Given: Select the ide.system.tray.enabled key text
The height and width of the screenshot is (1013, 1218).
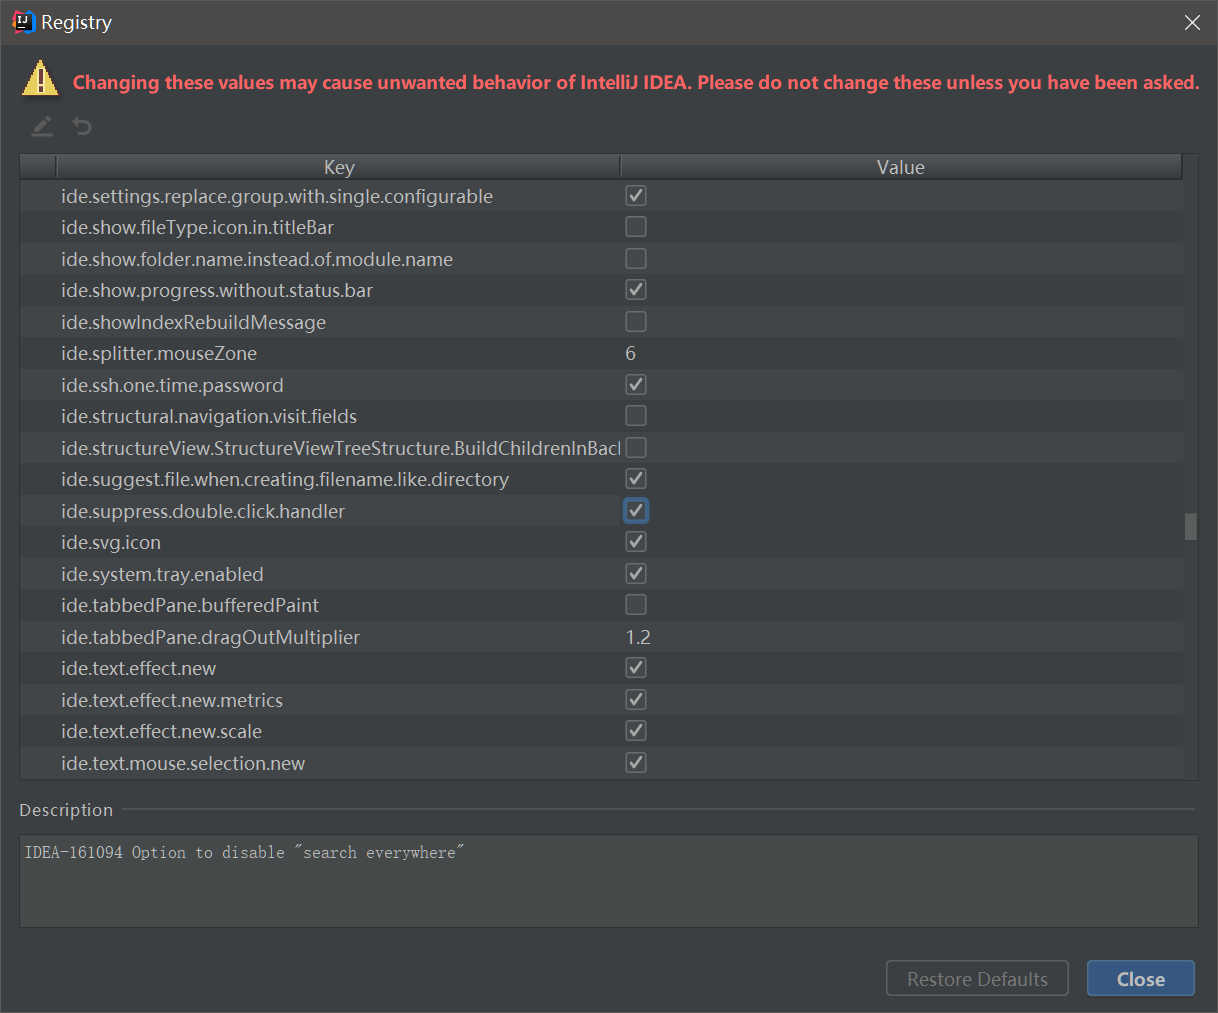Looking at the screenshot, I should (x=162, y=574).
